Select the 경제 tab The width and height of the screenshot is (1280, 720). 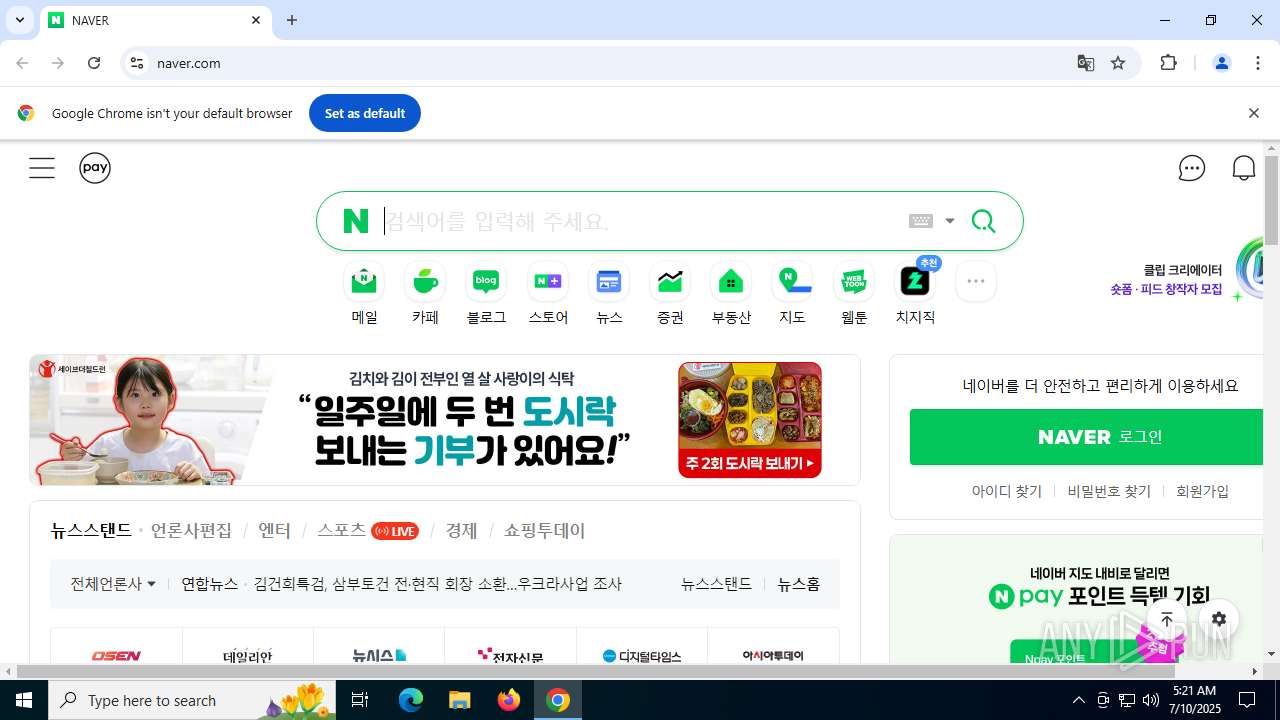click(461, 530)
